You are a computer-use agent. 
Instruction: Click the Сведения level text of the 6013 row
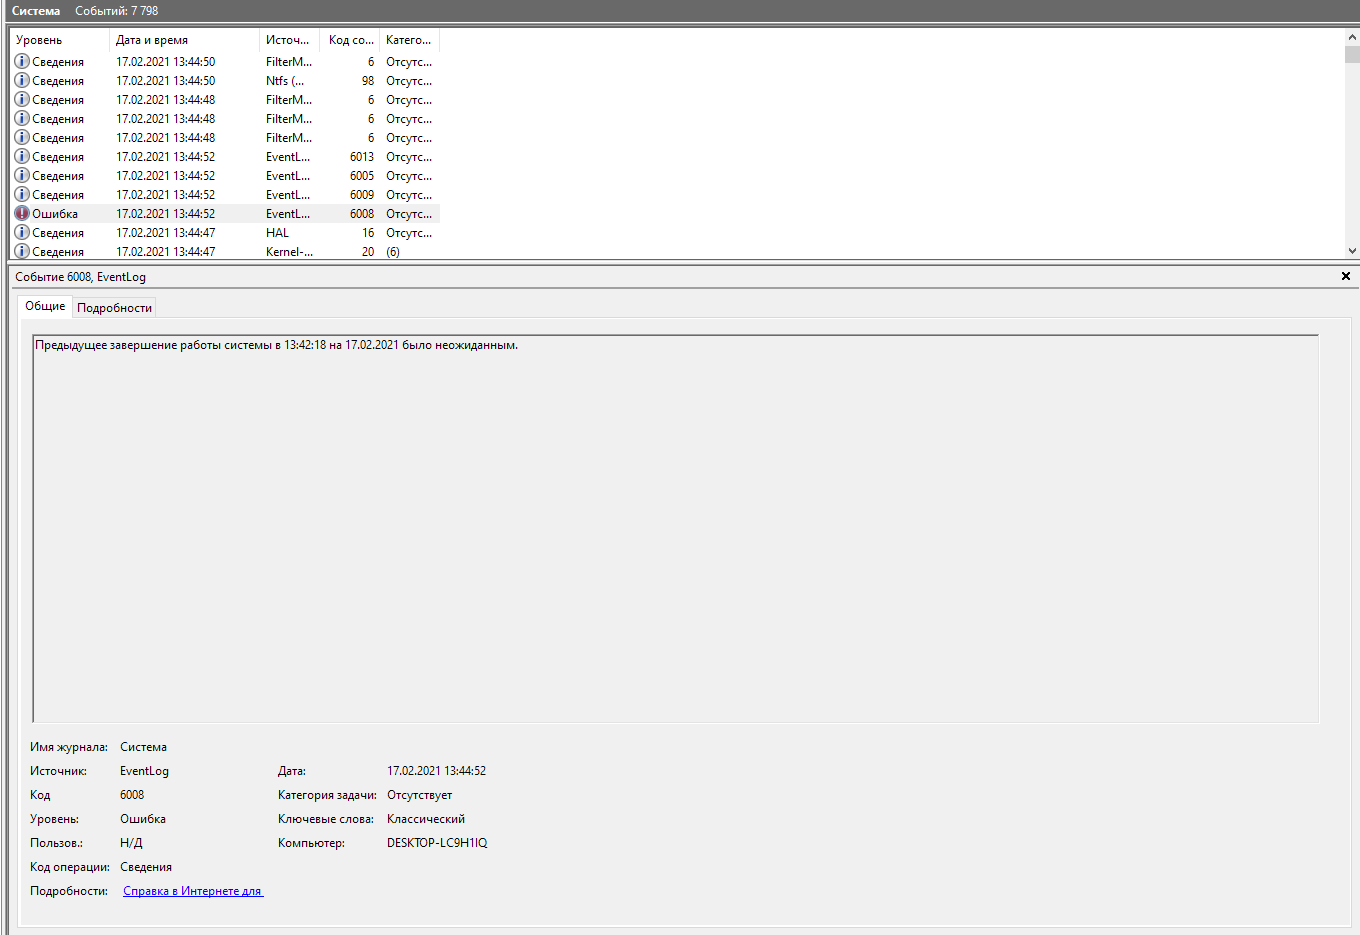(x=58, y=157)
